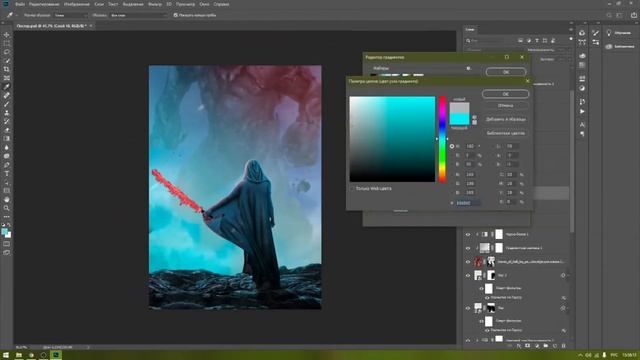Open Photoshop from the Windows taskbar
Image resolution: width=640 pixels, height=360 pixels.
(56, 355)
